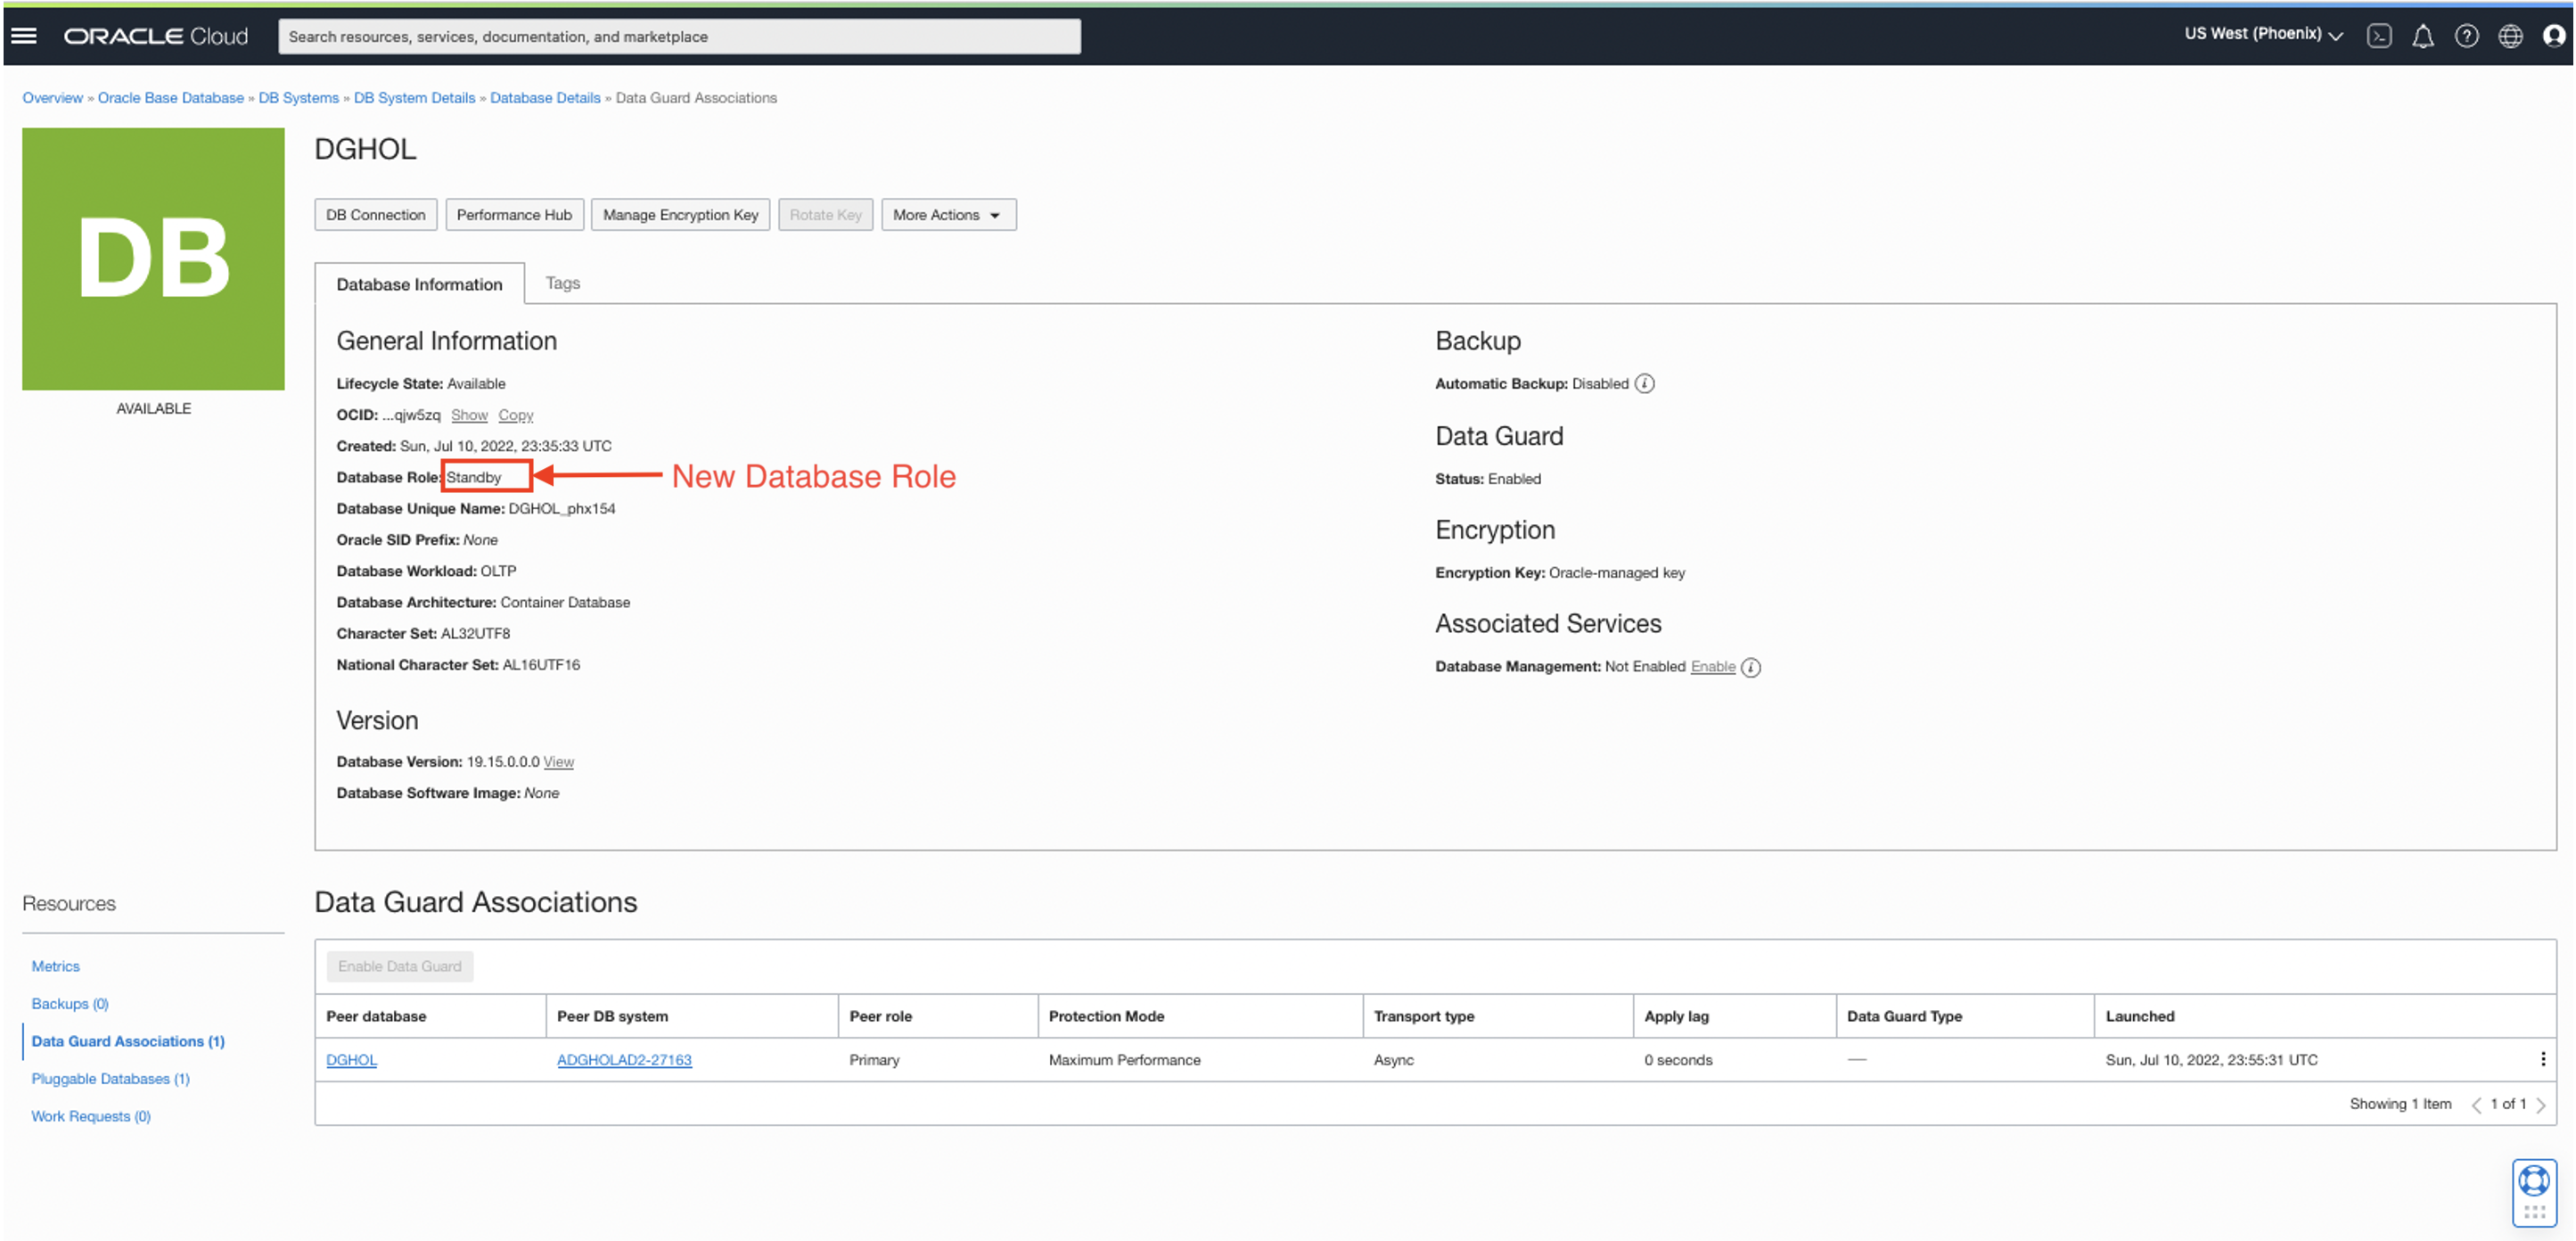This screenshot has width=2576, height=1241.
Task: Expand the US West (Phoenix) region selector
Action: [2262, 34]
